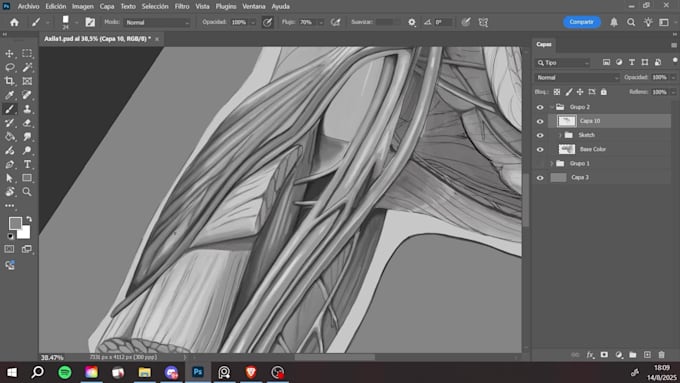Select the History Brush tool
Image resolution: width=680 pixels, height=383 pixels.
(x=9, y=123)
